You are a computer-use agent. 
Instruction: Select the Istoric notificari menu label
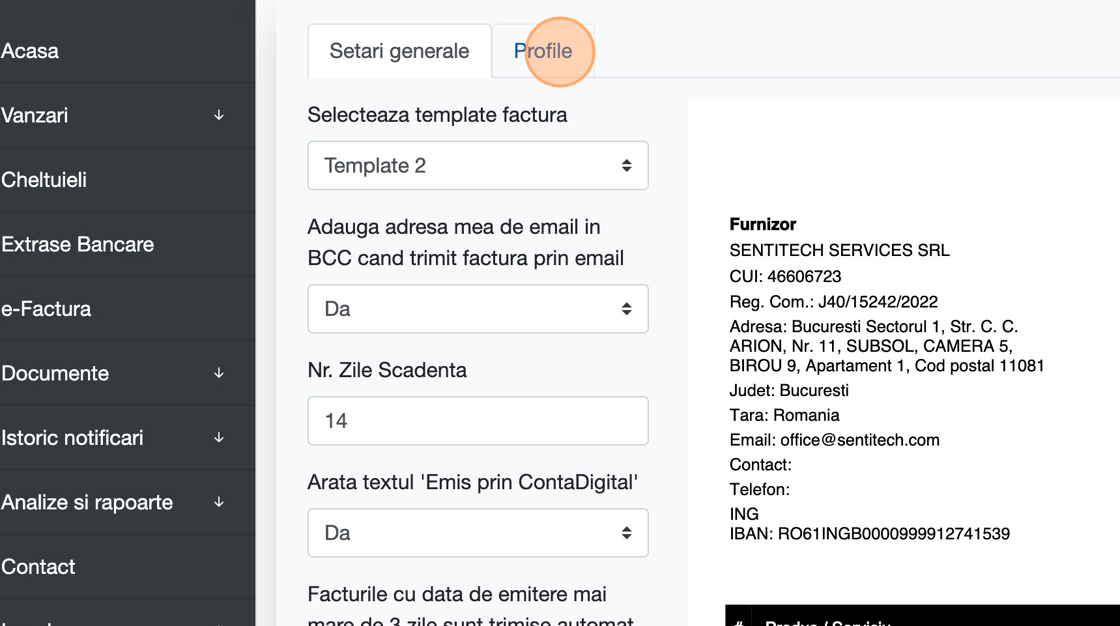(72, 438)
